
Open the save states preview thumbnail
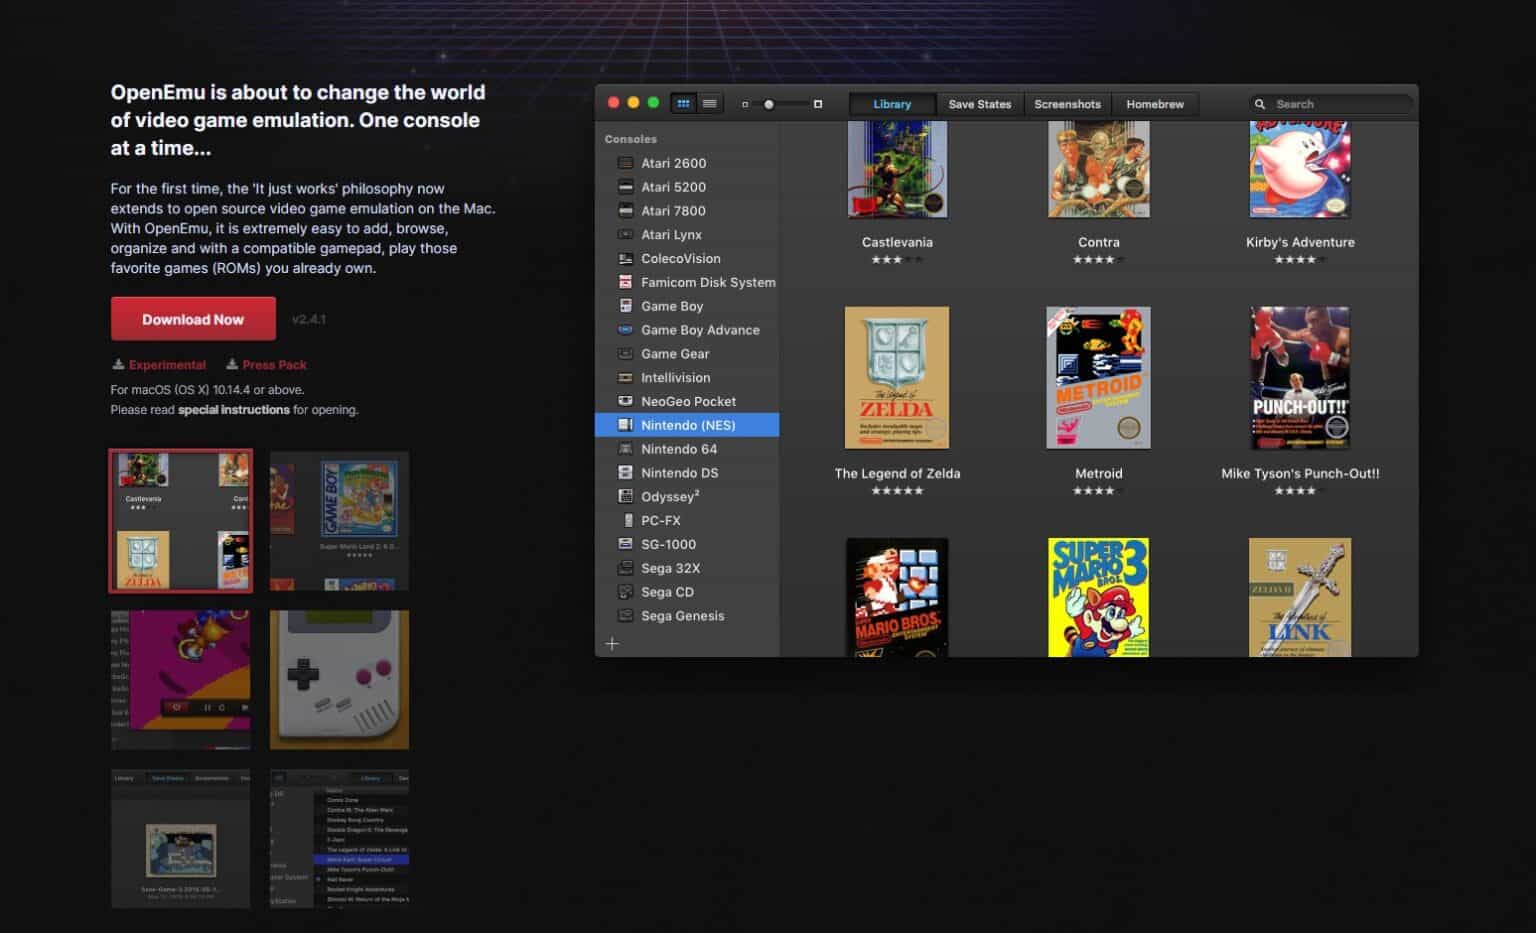pyautogui.click(x=181, y=839)
